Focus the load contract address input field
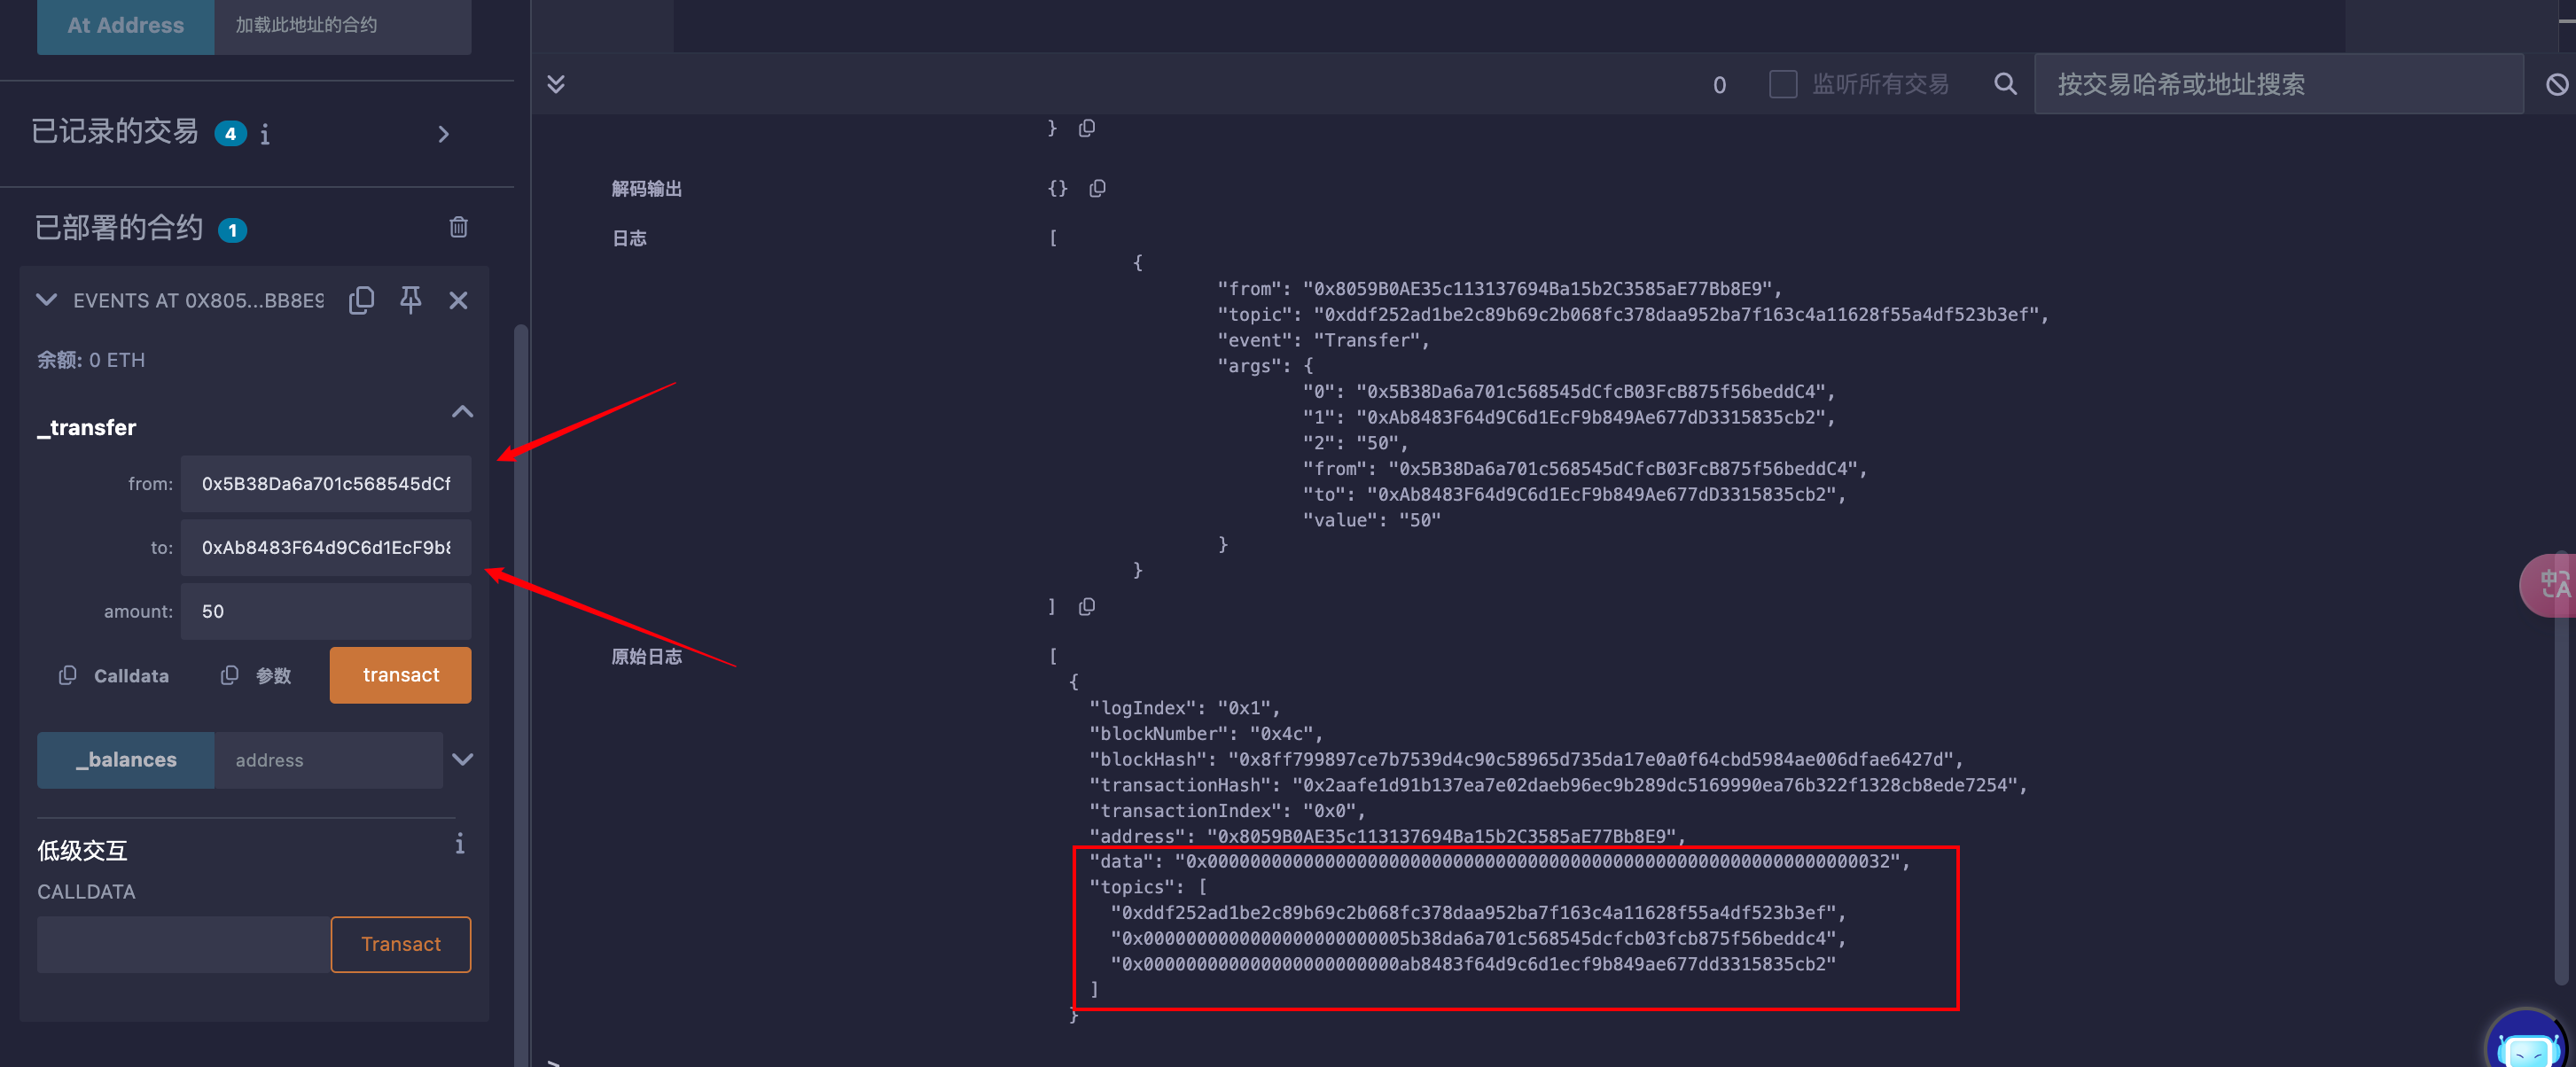 [x=342, y=25]
